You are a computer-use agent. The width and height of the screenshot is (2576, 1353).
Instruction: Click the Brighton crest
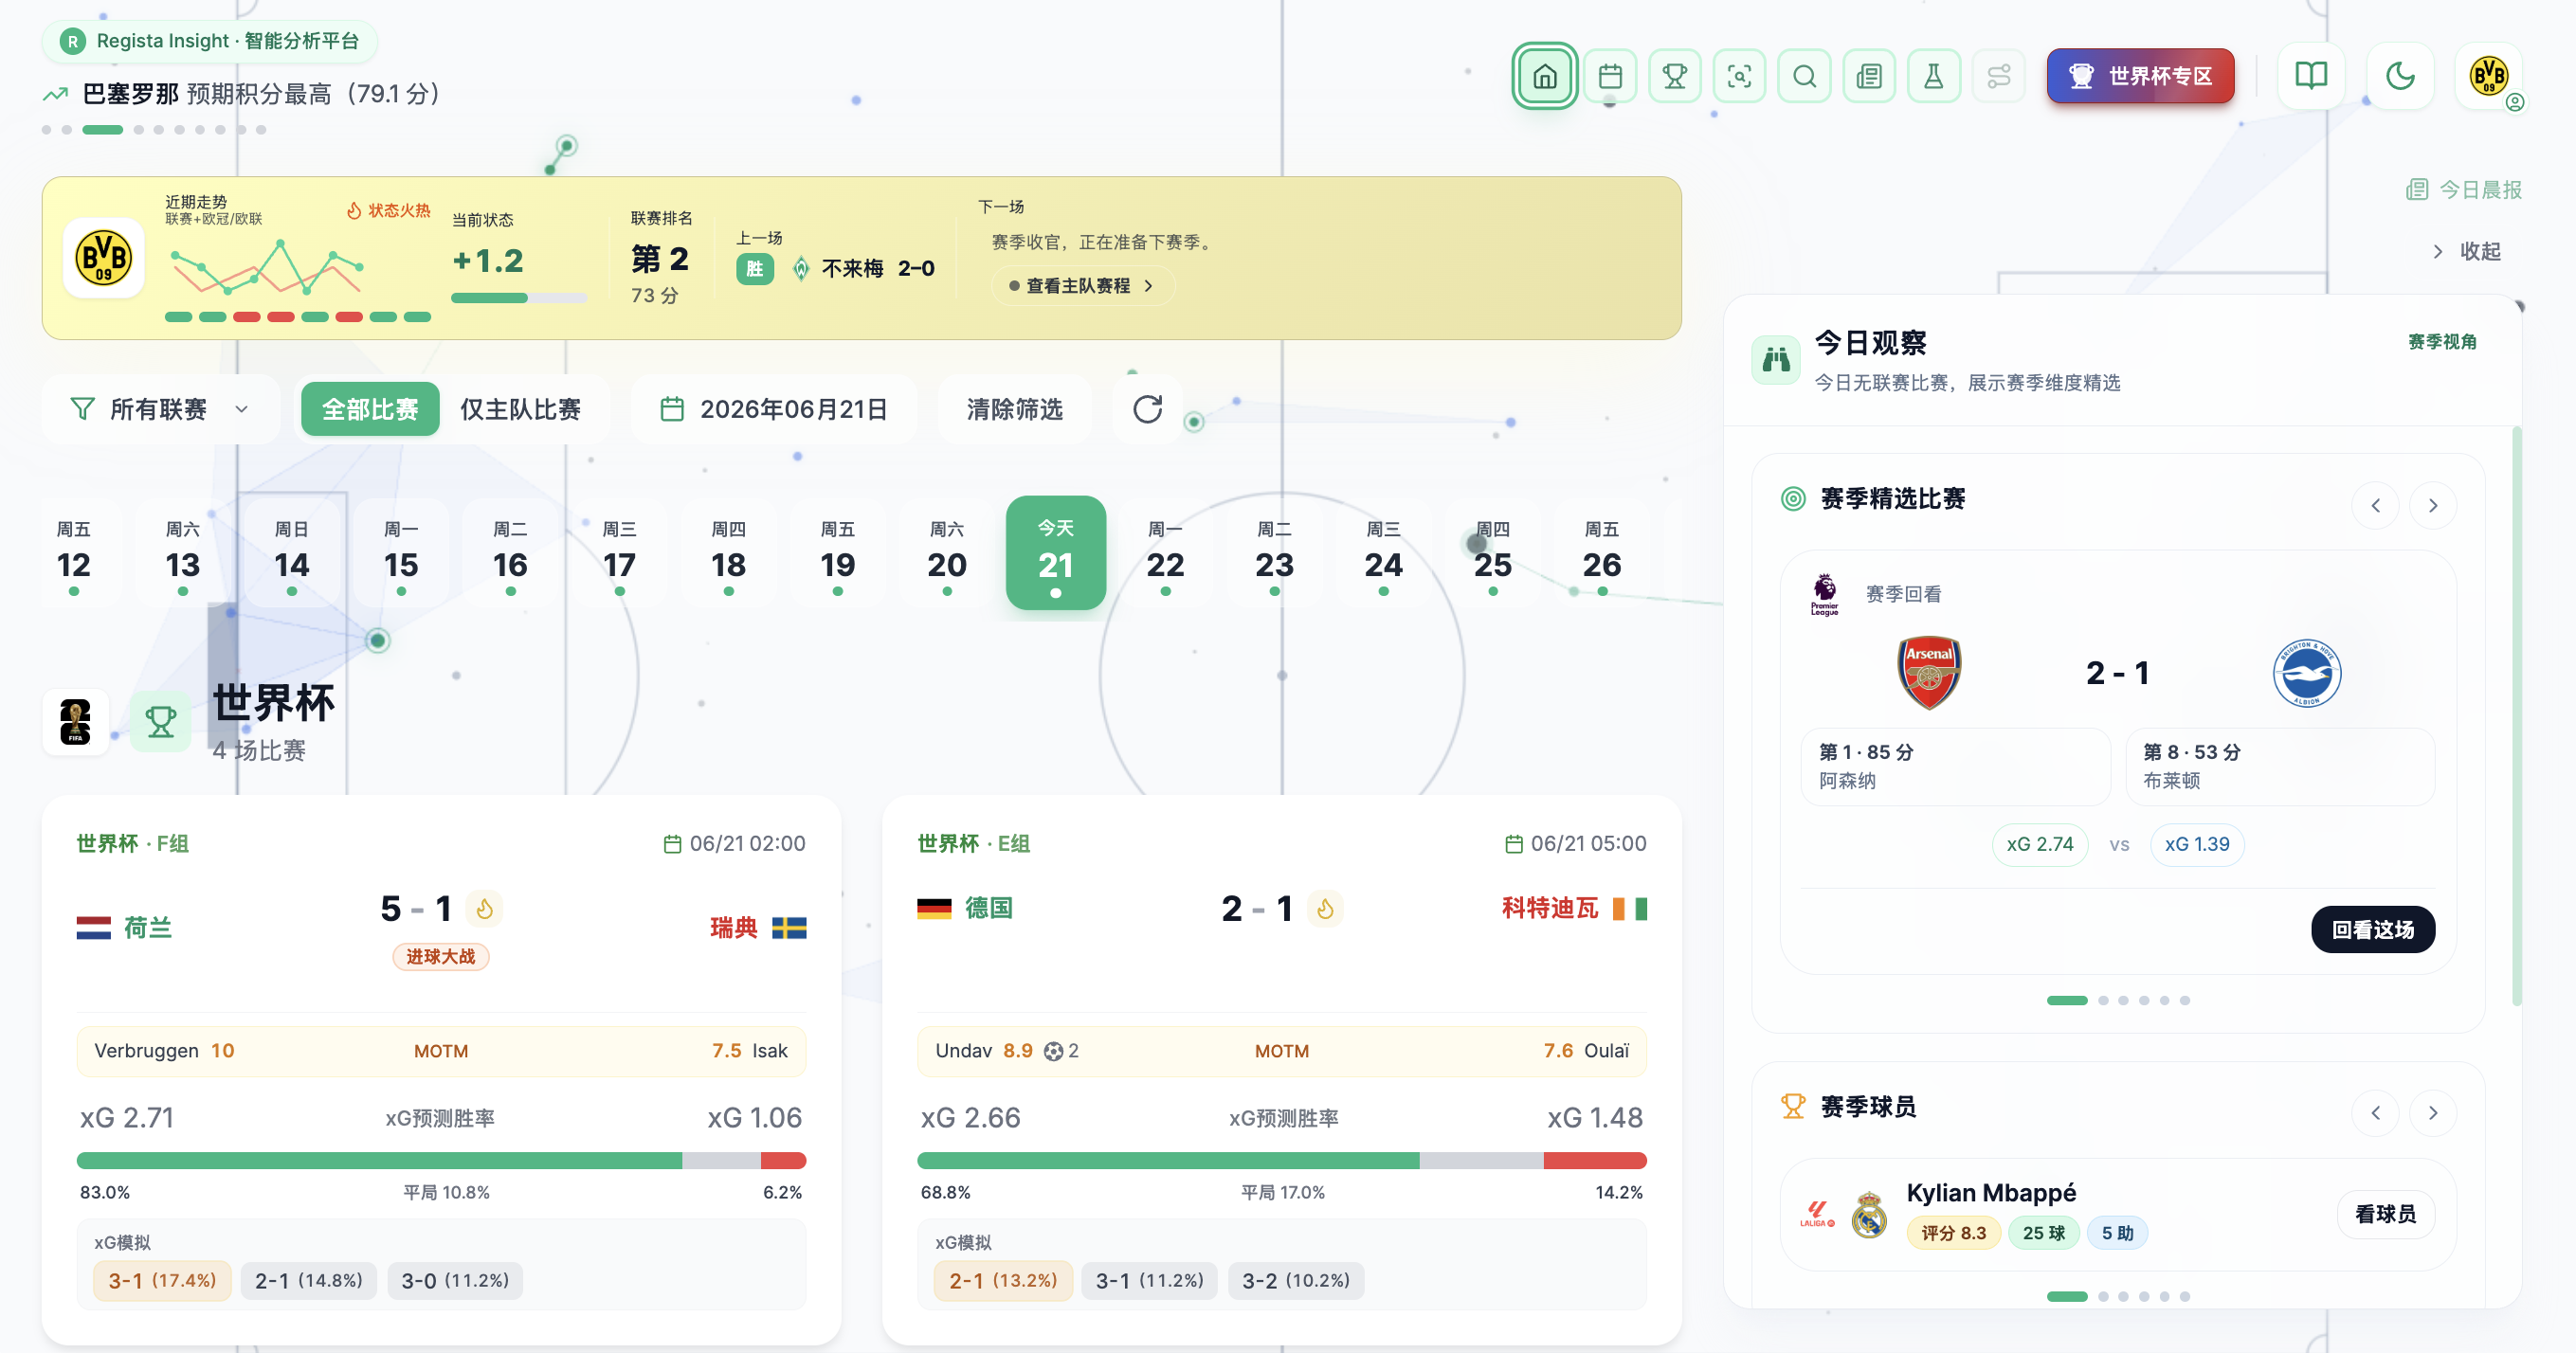(x=2306, y=673)
